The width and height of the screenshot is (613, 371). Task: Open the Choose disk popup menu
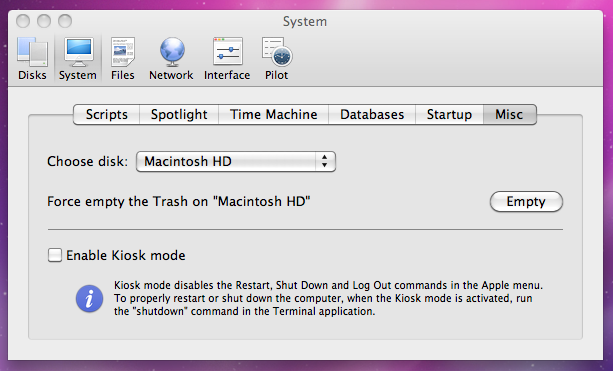(x=236, y=161)
